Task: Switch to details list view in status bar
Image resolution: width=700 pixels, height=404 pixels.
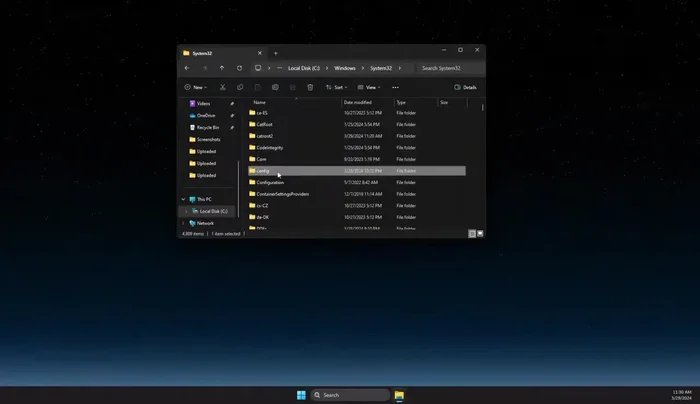Action: [472, 233]
